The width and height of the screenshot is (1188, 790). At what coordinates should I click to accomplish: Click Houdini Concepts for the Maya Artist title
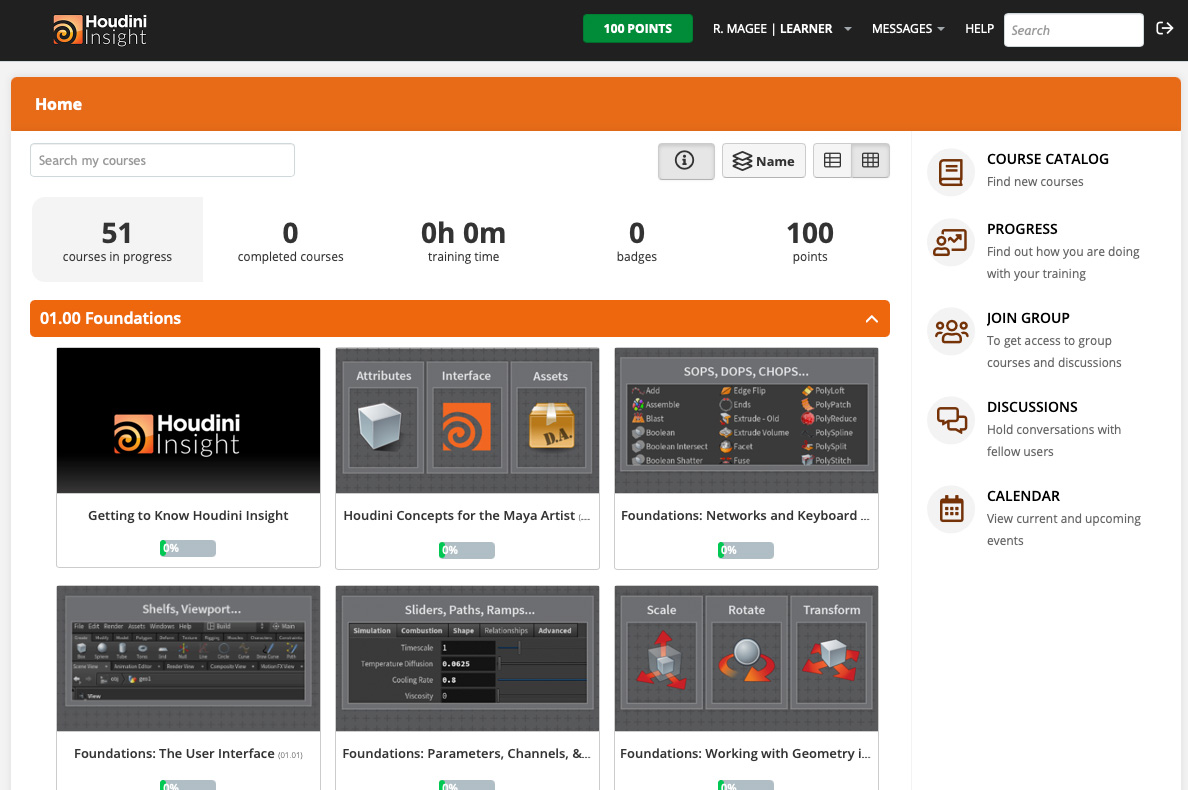click(x=466, y=516)
